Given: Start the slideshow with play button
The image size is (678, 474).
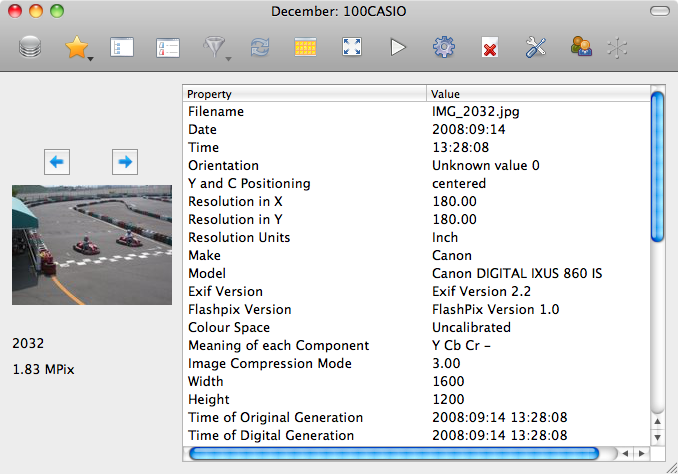Looking at the screenshot, I should tap(398, 47).
